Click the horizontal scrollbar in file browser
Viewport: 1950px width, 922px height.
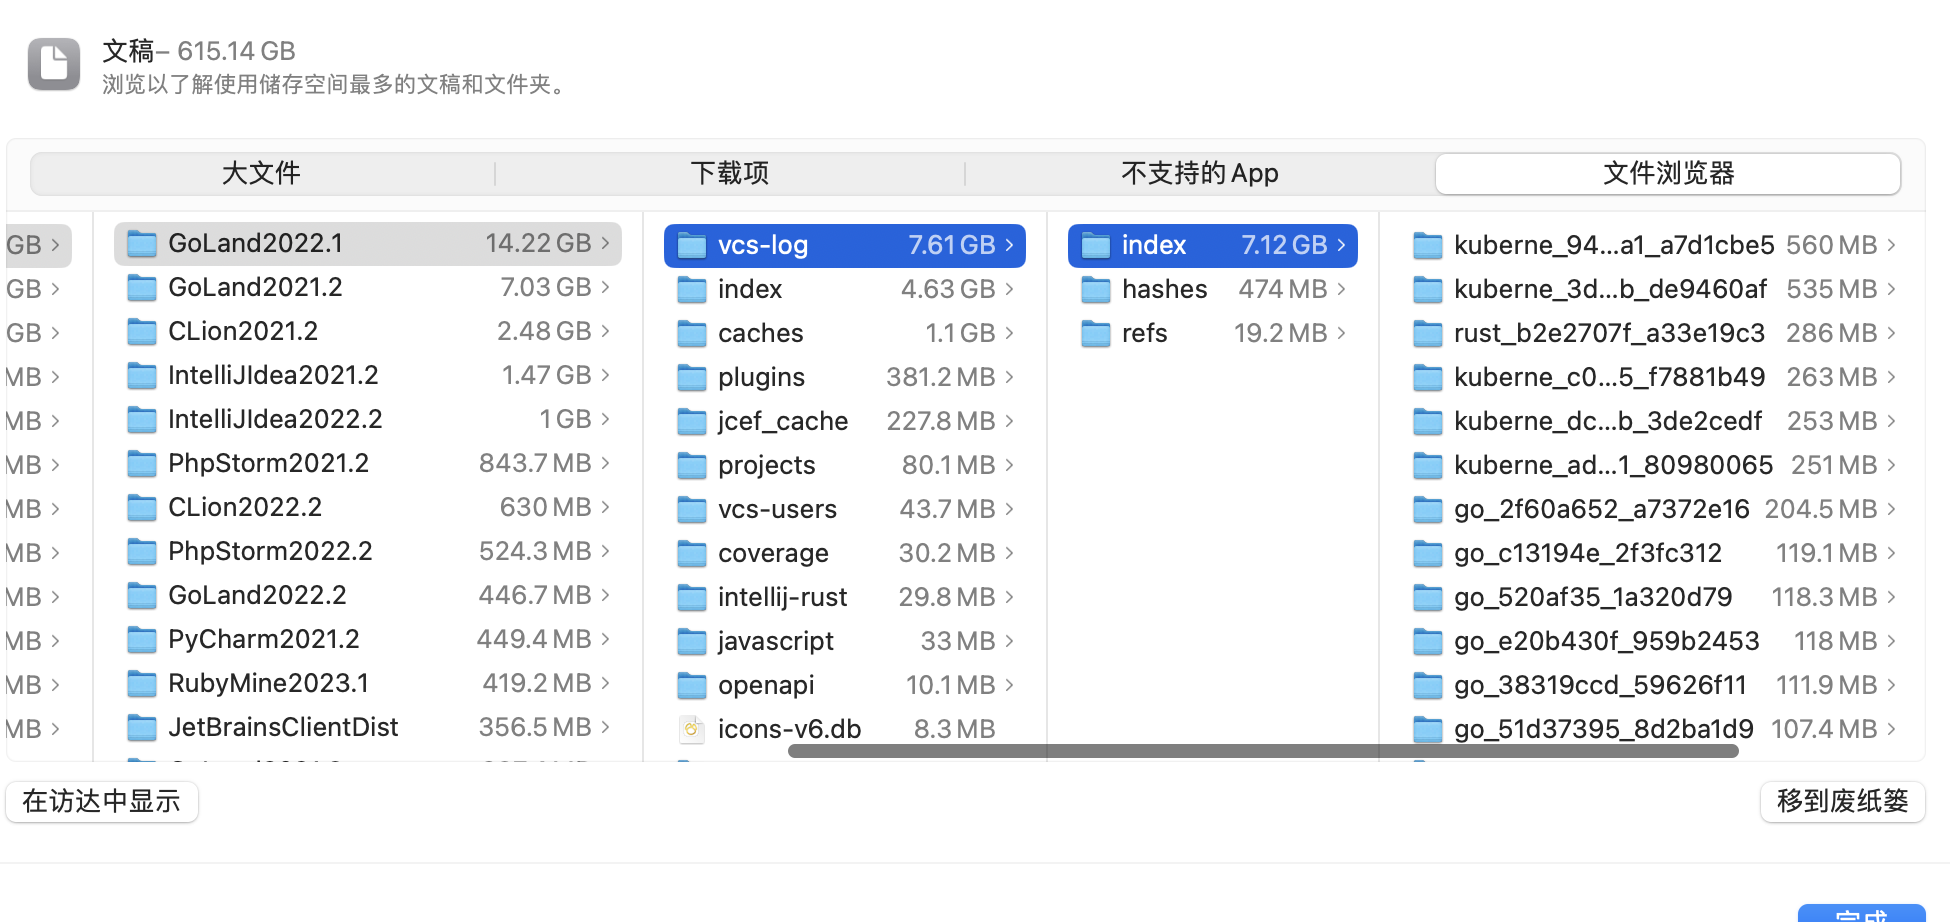(1262, 751)
